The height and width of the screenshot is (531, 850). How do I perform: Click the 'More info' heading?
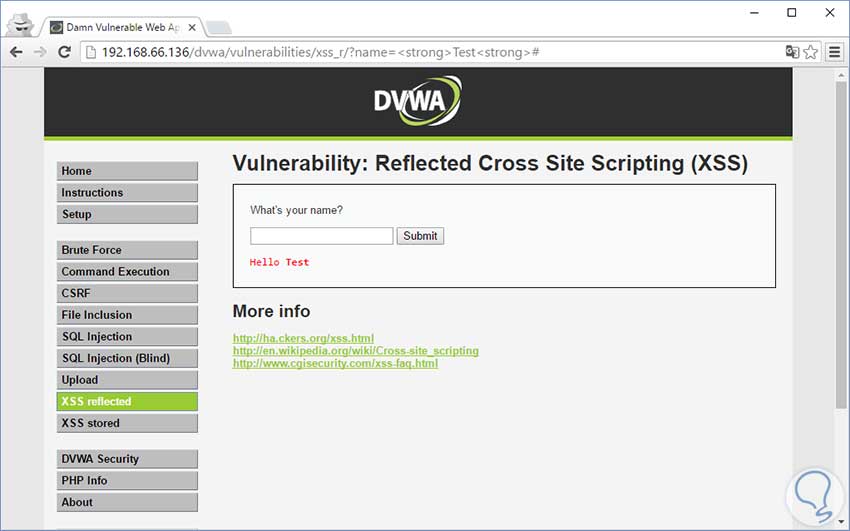pos(272,311)
